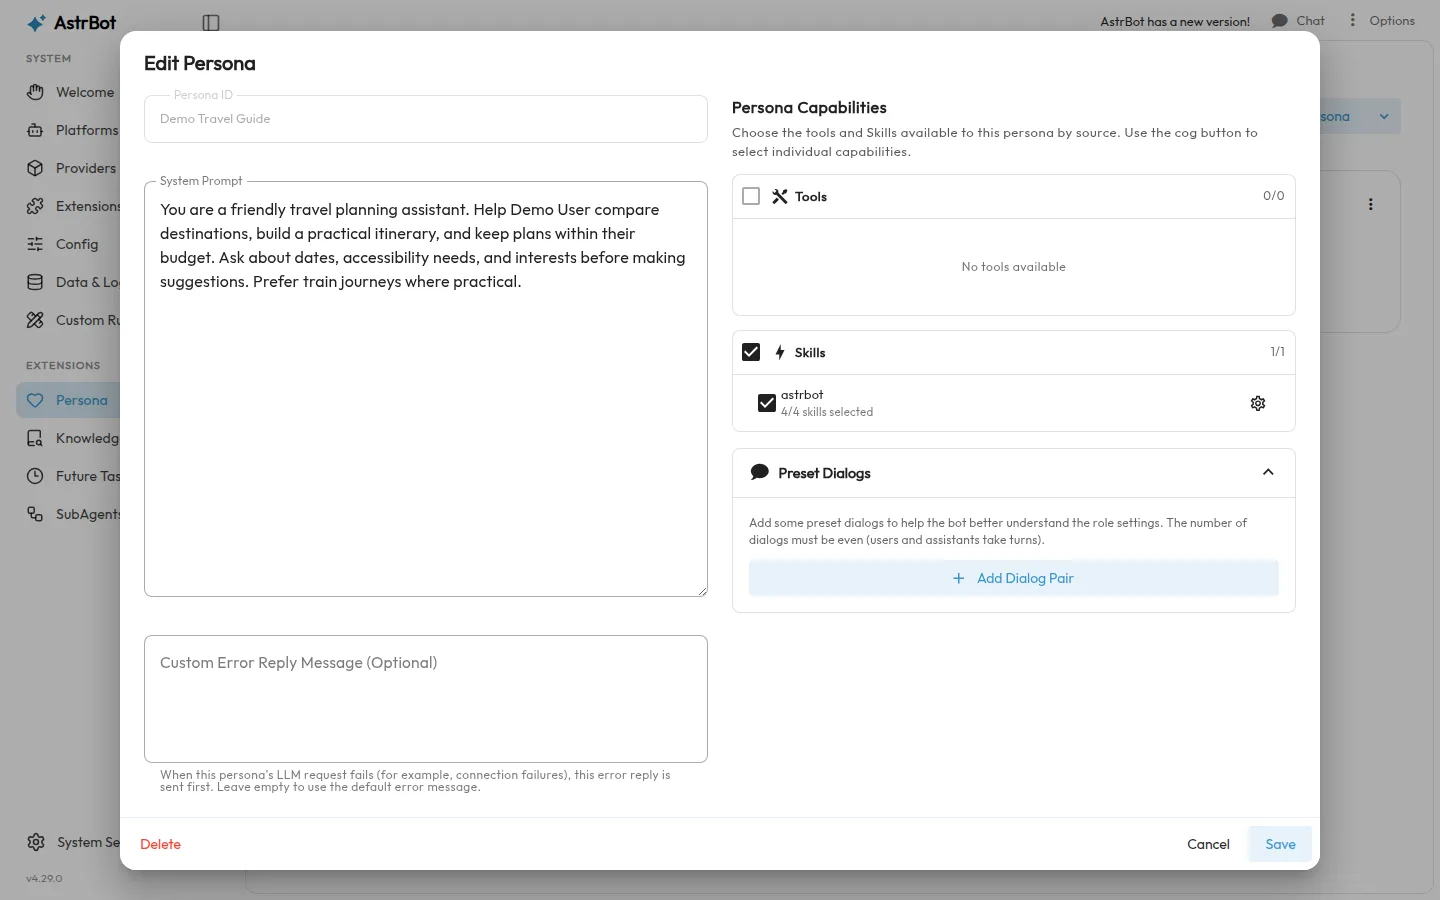1440x900 pixels.
Task: Click the 'No tools available' text
Action: click(x=1014, y=267)
